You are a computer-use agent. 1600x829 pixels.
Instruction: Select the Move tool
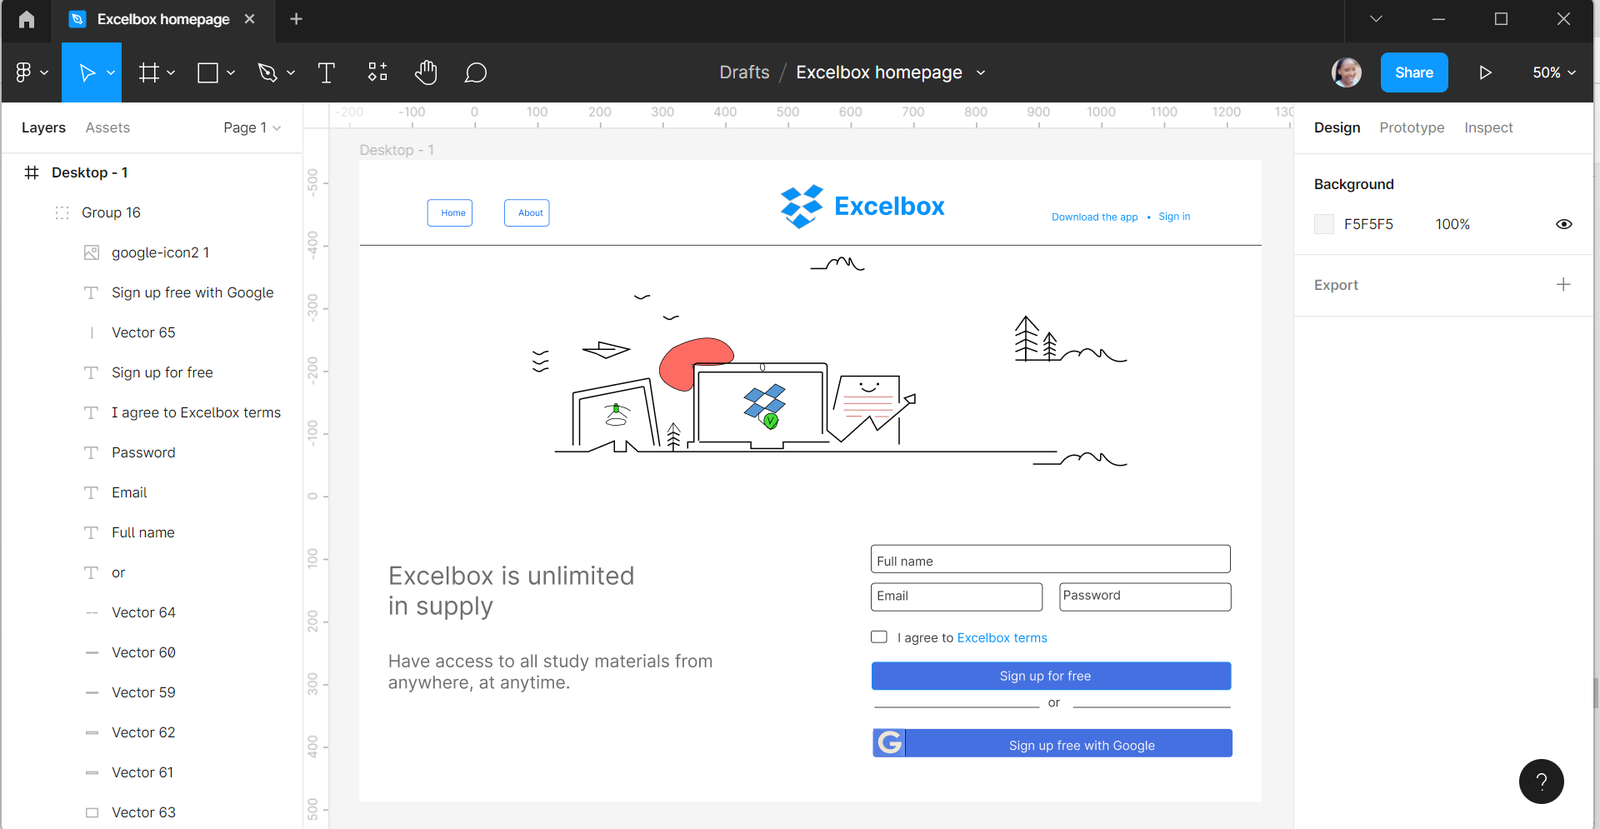[87, 72]
